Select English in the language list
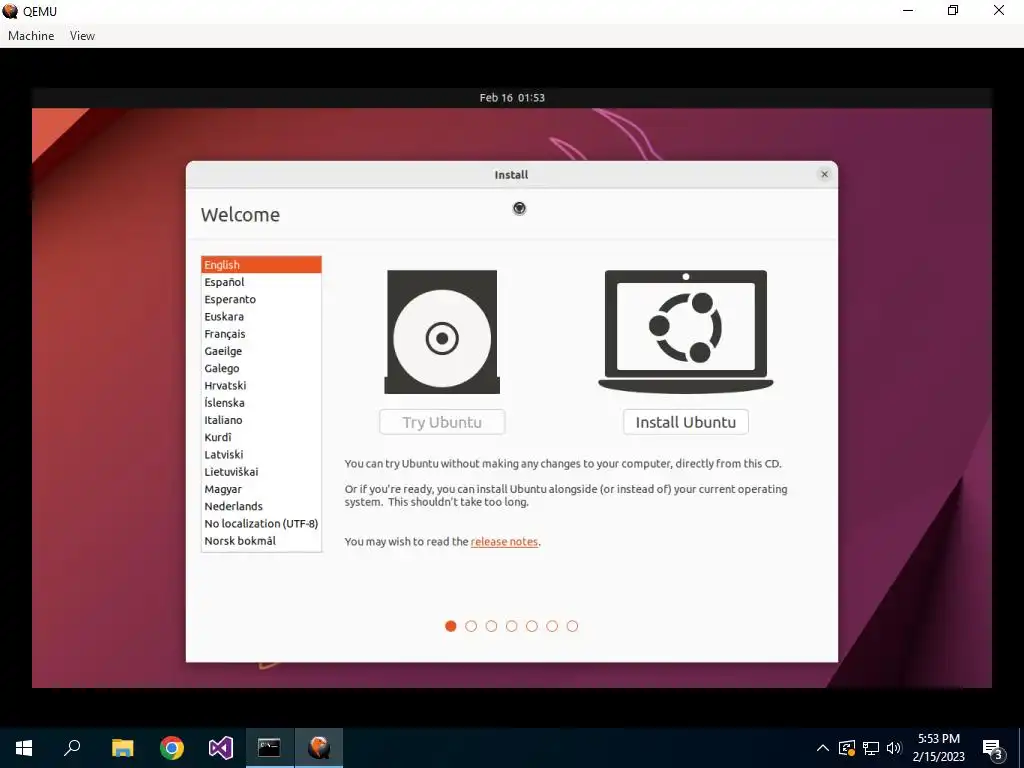The width and height of the screenshot is (1024, 768). pyautogui.click(x=261, y=264)
